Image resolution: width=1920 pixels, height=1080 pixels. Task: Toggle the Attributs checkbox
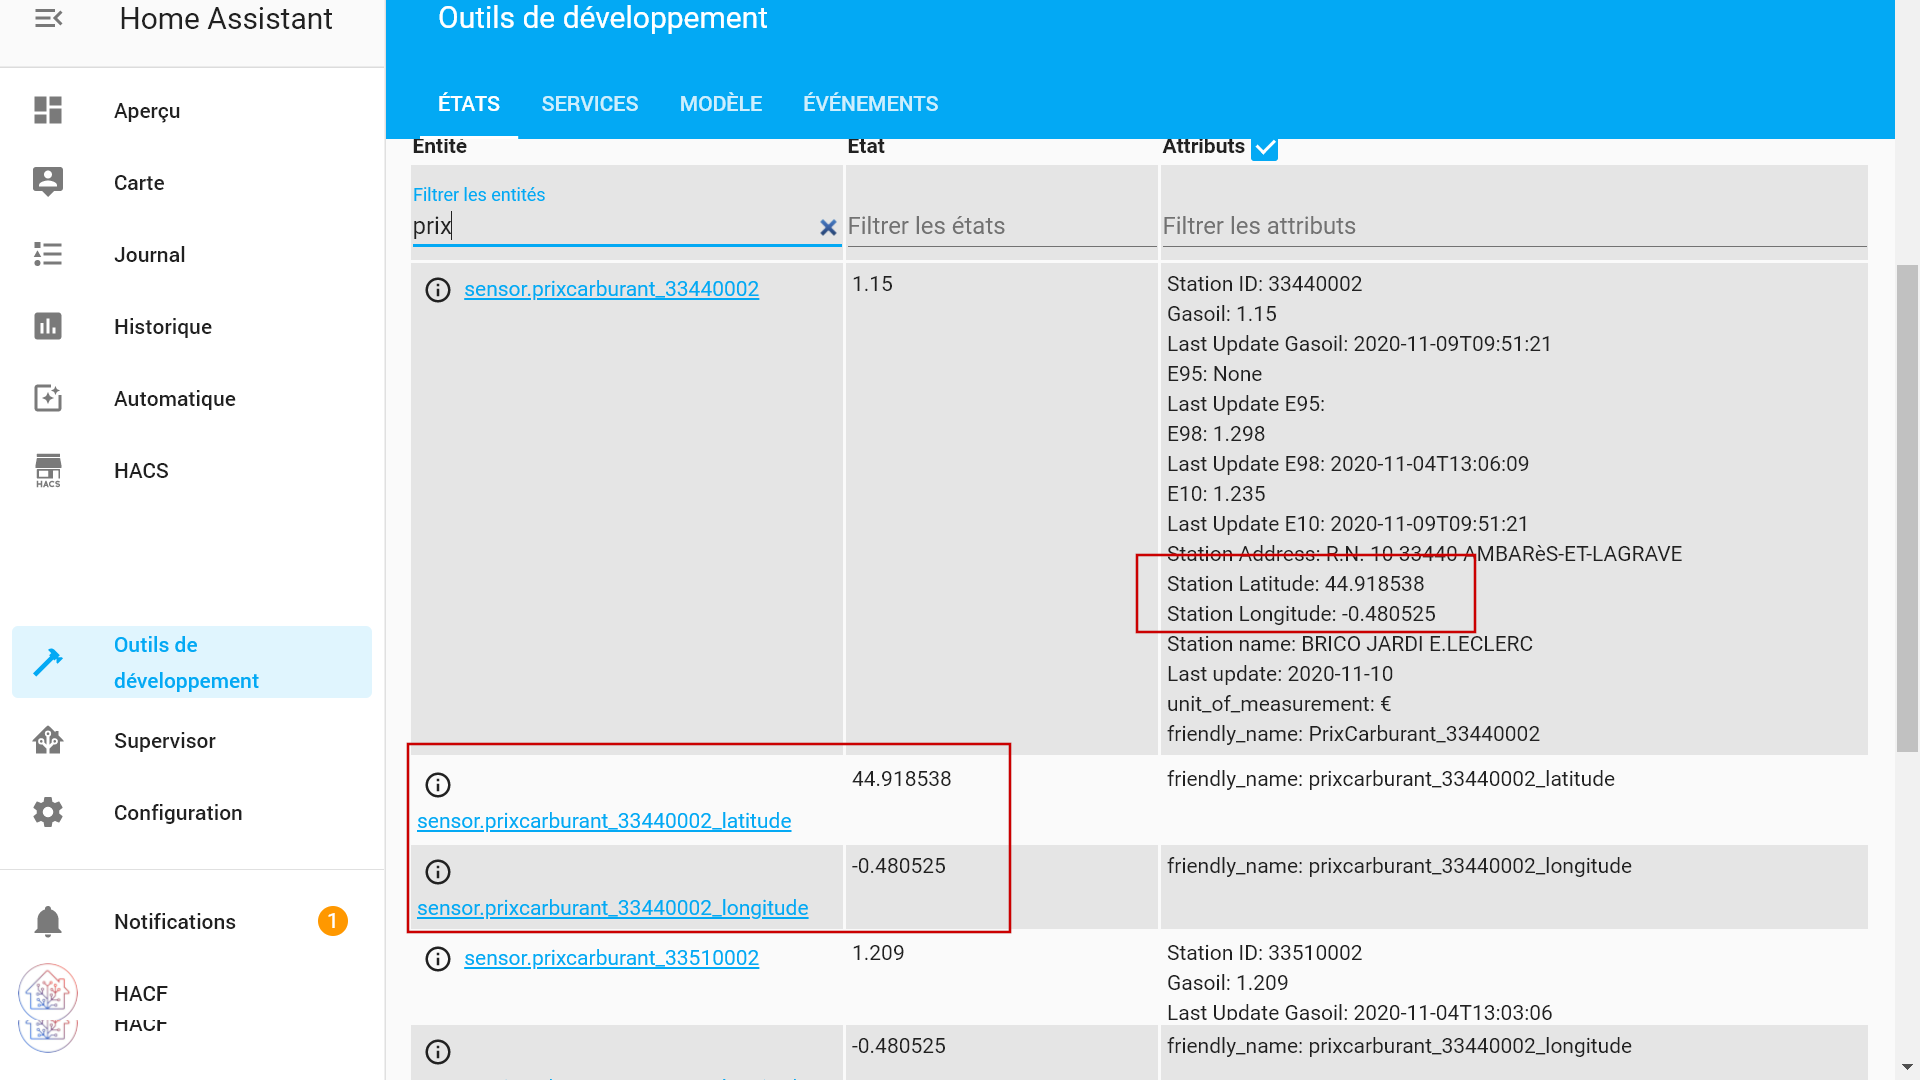[1264, 148]
